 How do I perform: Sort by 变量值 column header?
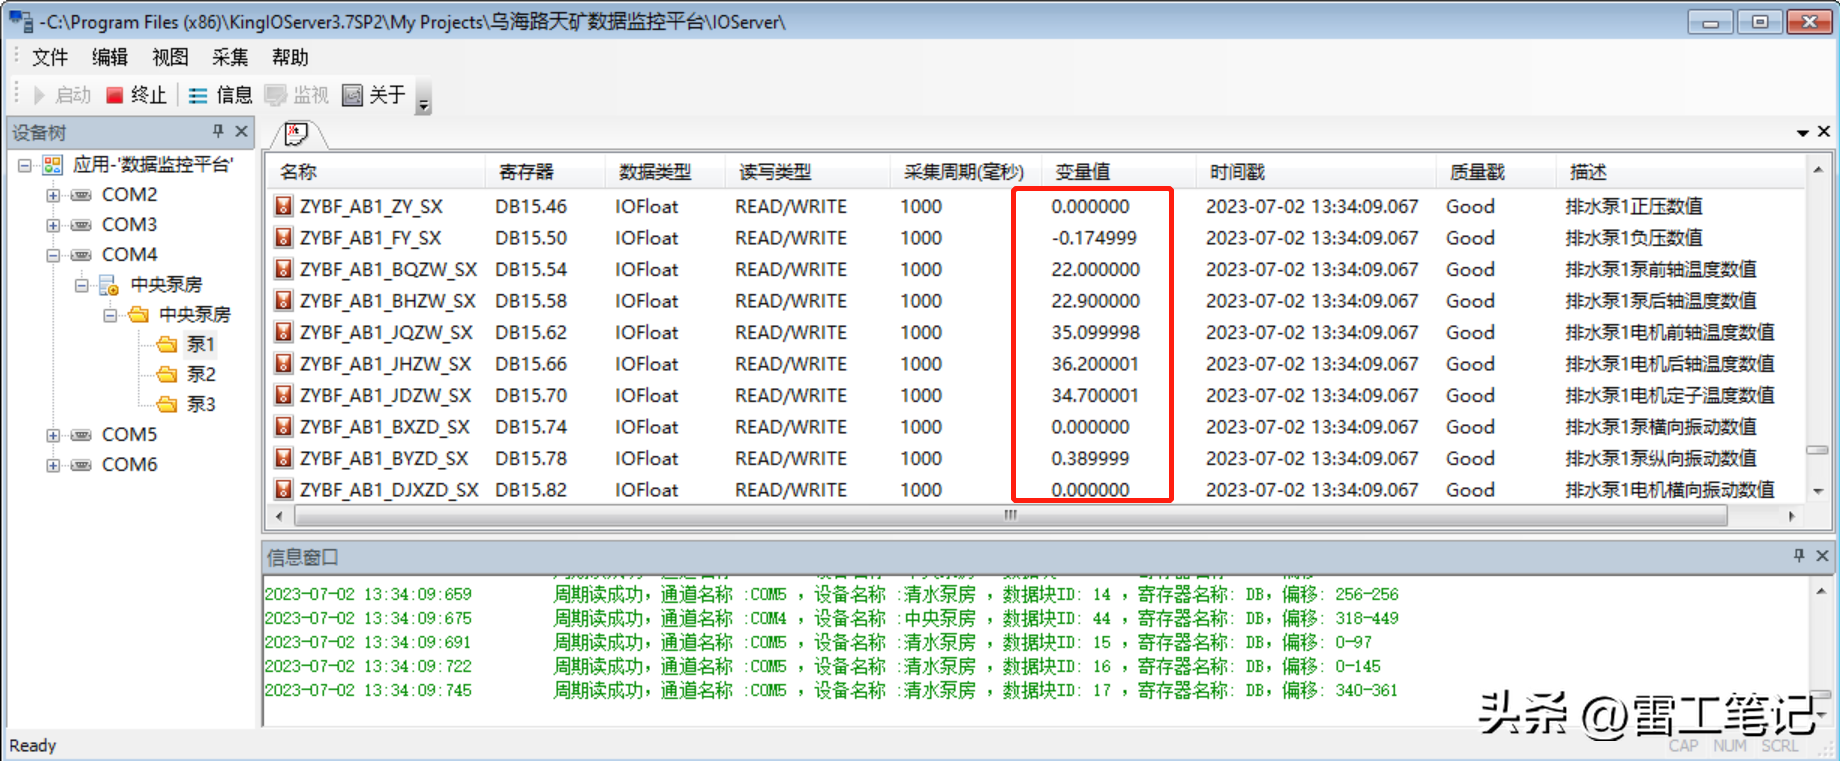(x=1083, y=172)
